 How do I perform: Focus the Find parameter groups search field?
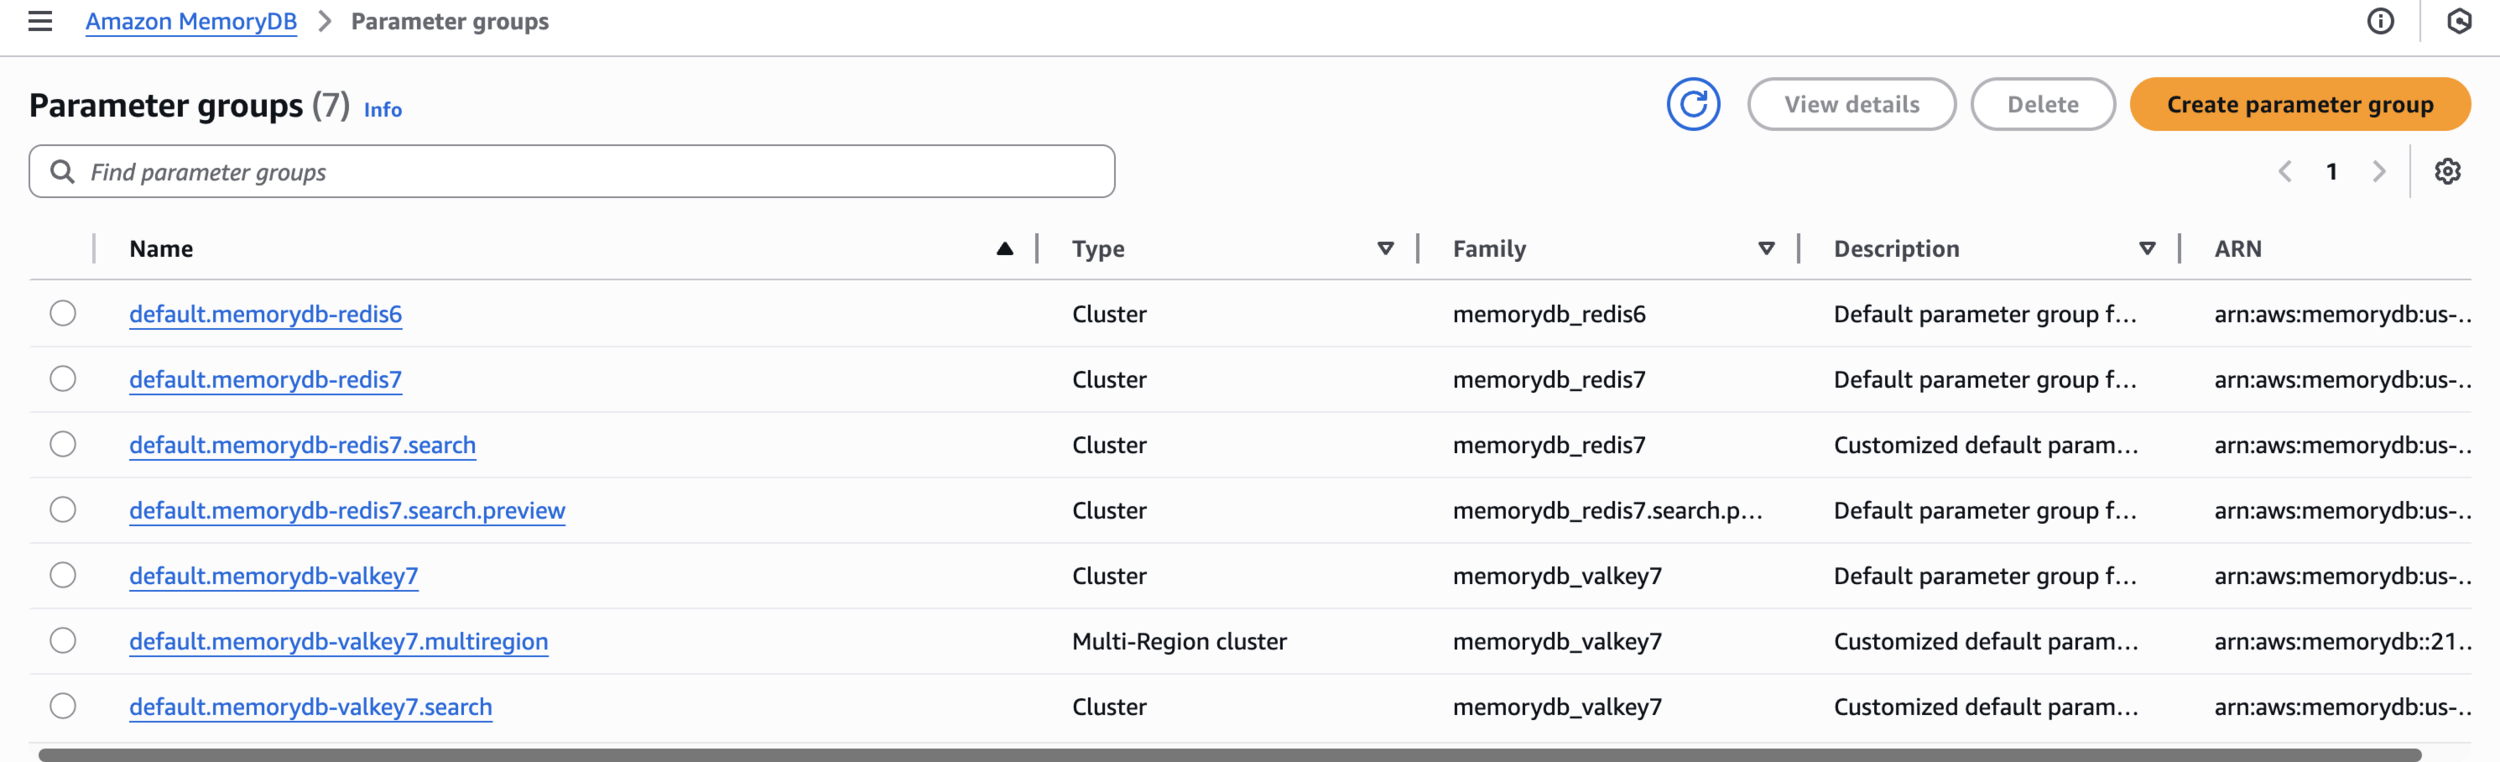click(572, 172)
